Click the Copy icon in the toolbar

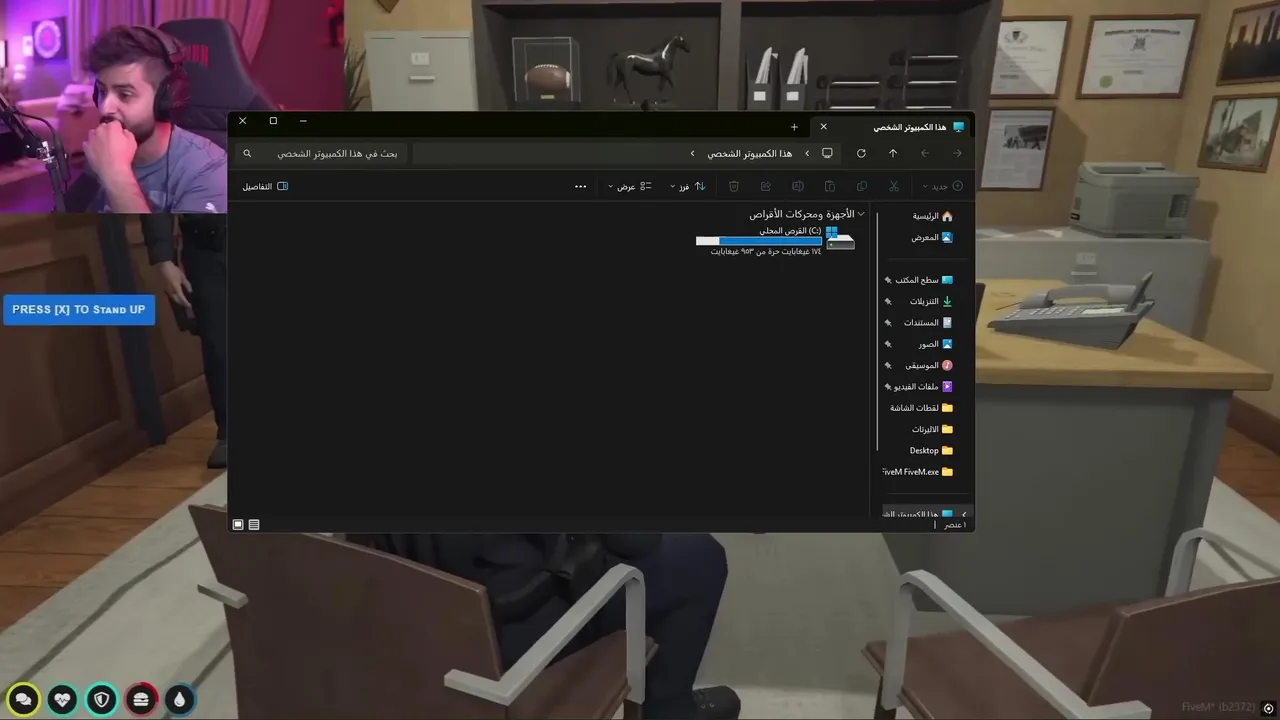[x=862, y=186]
